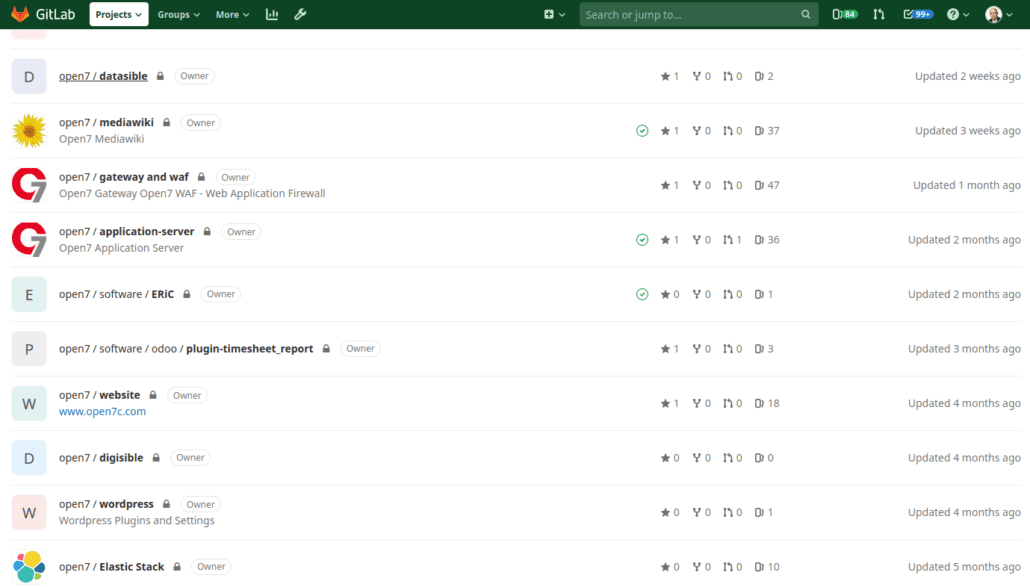This screenshot has height=587, width=1030.
Task: Open the user avatar menu
Action: click(999, 14)
